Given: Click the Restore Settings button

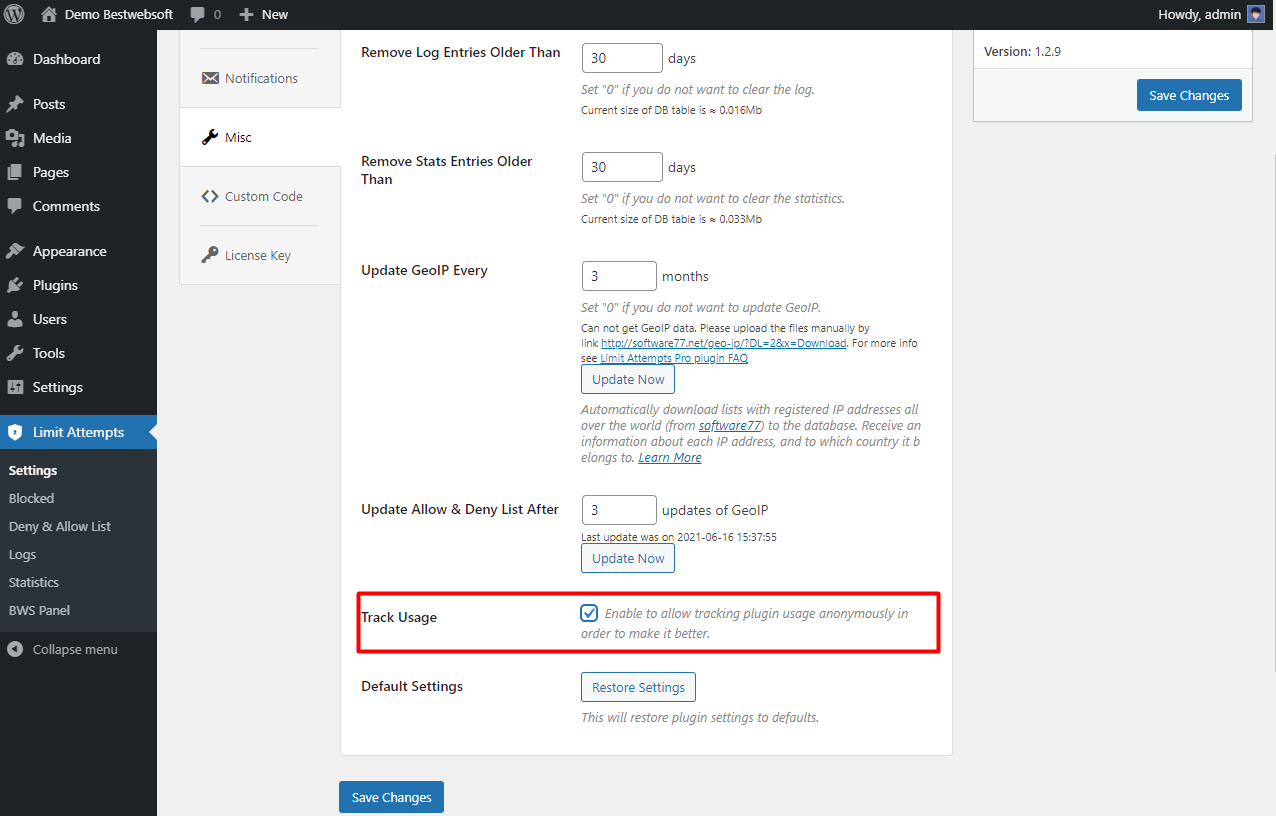Looking at the screenshot, I should click(638, 687).
